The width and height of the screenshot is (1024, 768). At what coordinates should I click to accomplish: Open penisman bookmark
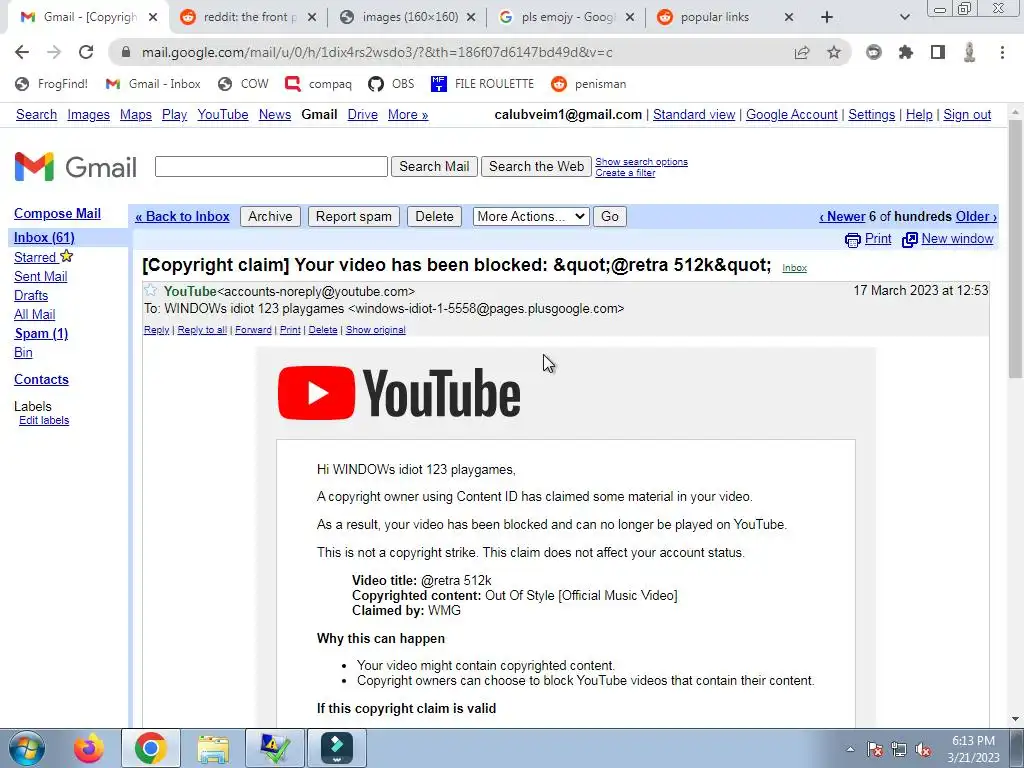click(588, 84)
